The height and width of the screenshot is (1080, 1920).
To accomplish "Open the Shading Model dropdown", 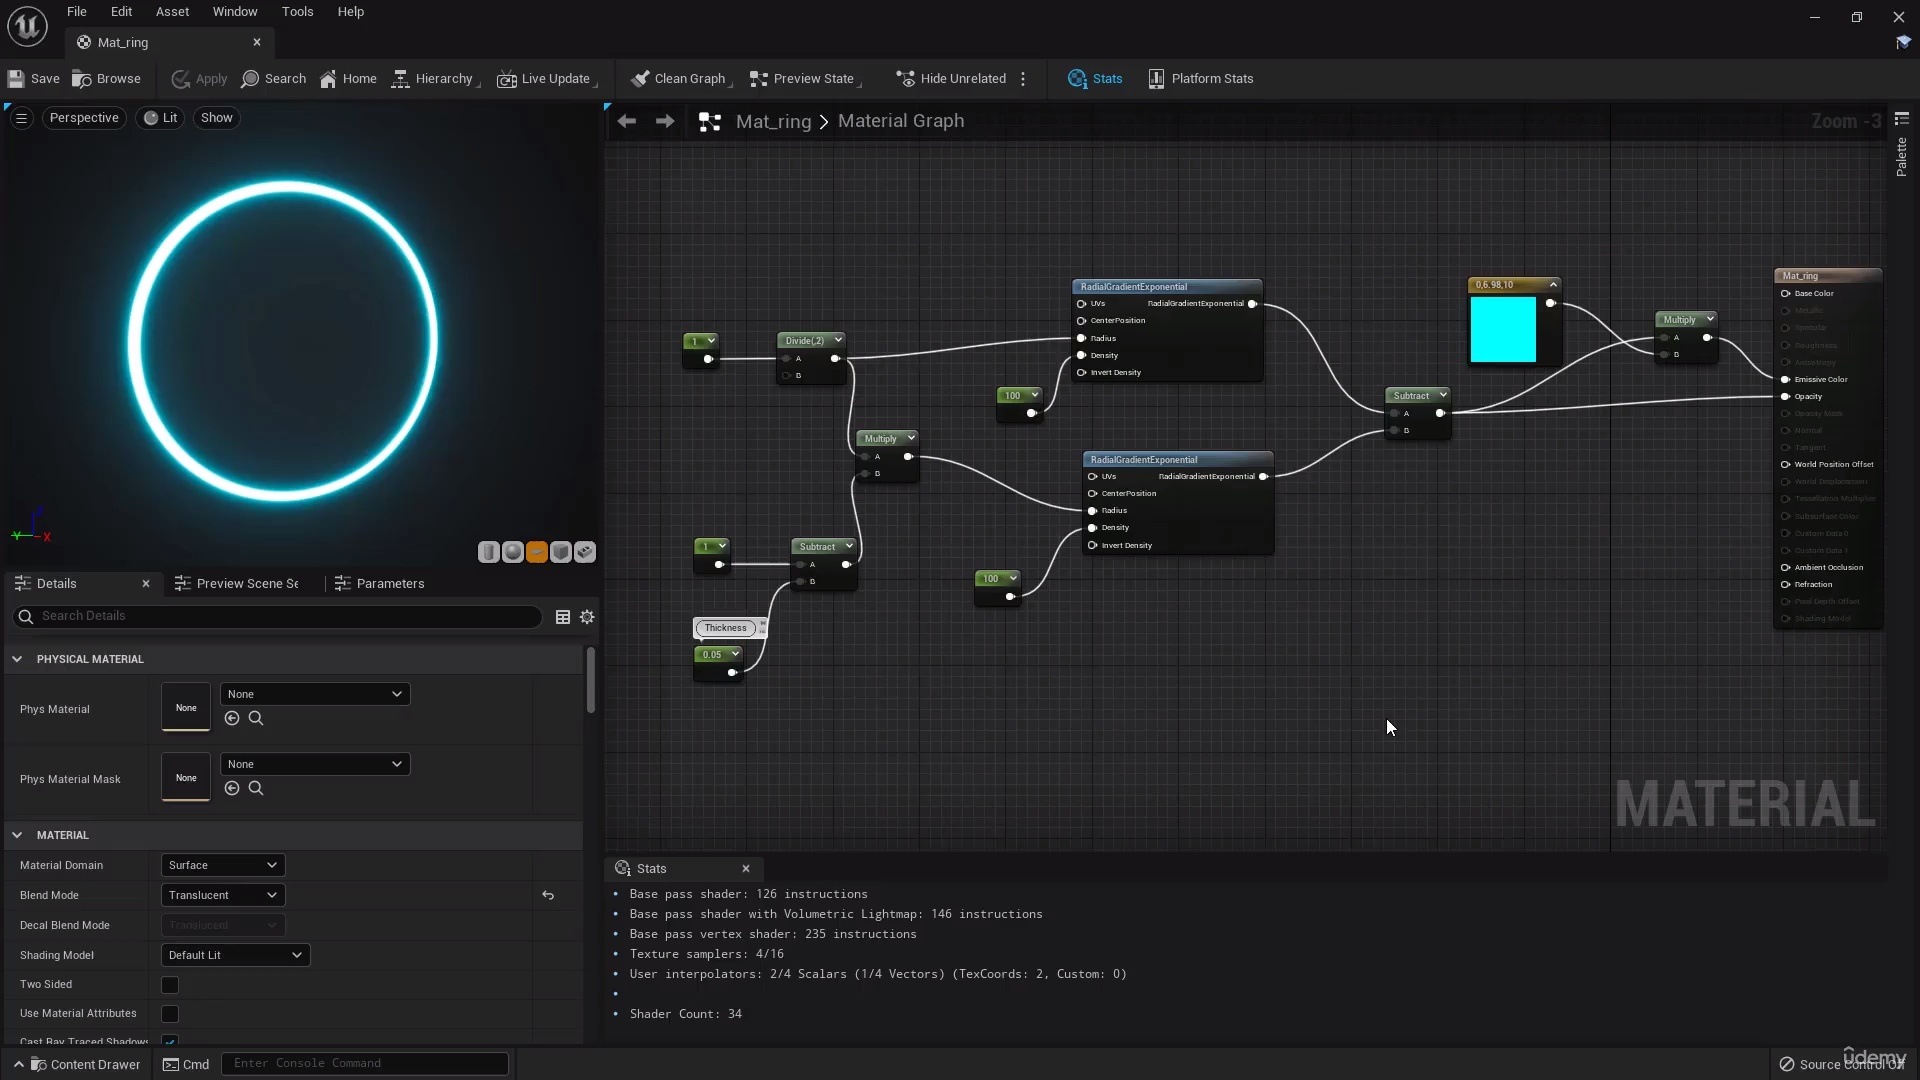I will tap(234, 955).
